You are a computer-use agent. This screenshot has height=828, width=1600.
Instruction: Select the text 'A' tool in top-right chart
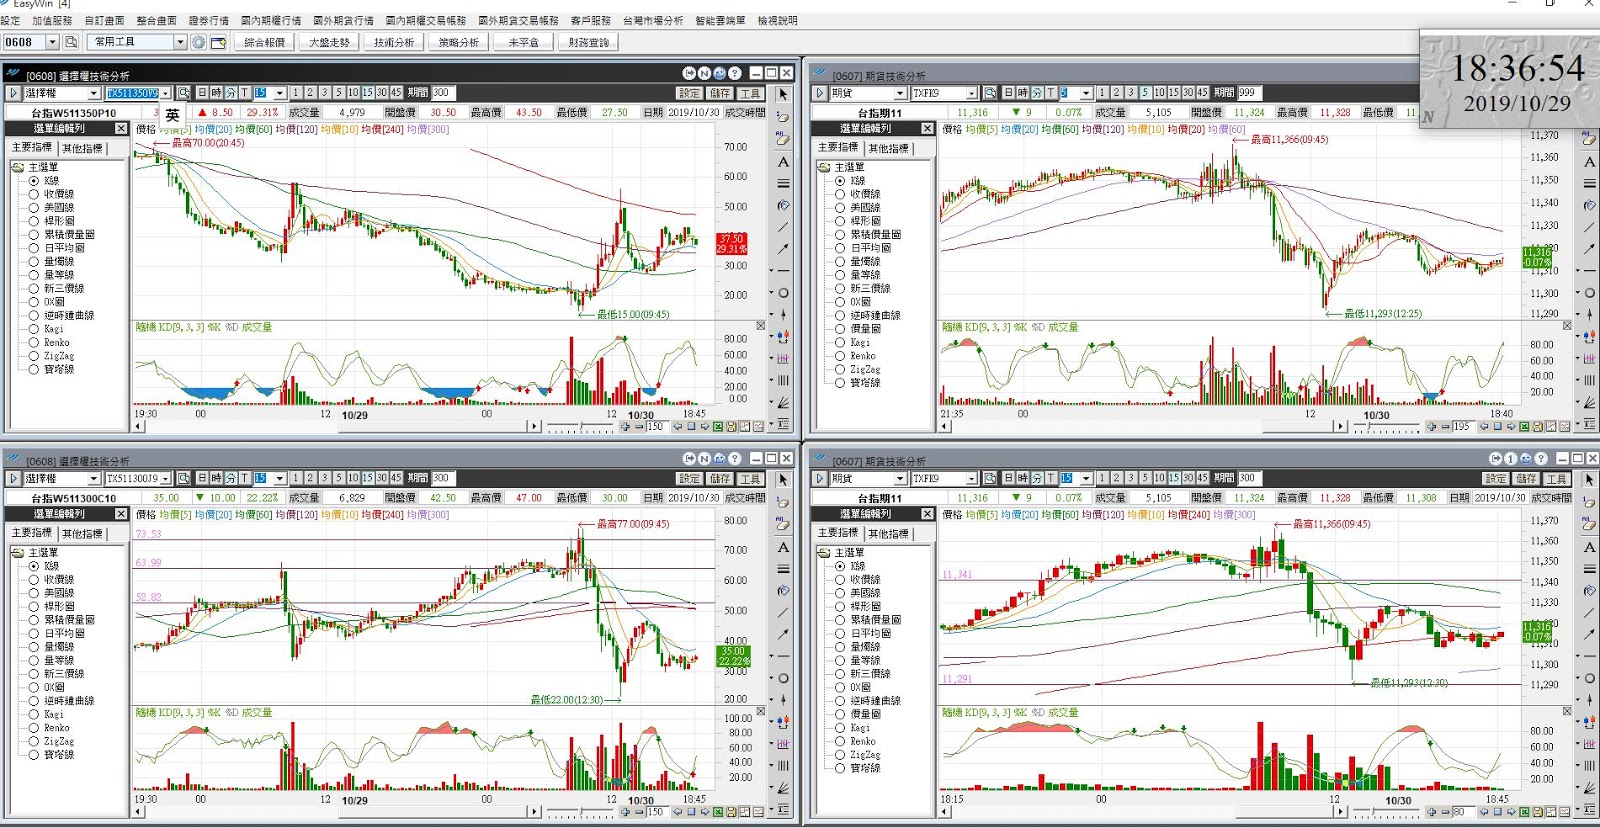(1589, 162)
